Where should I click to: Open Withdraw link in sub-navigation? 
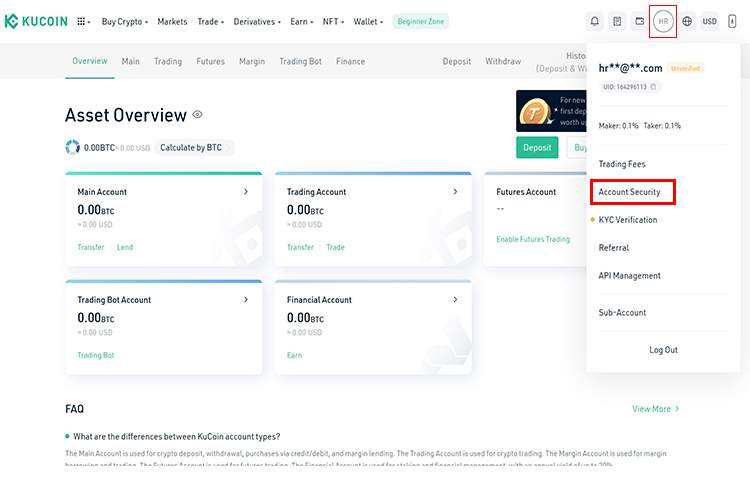pyautogui.click(x=503, y=61)
